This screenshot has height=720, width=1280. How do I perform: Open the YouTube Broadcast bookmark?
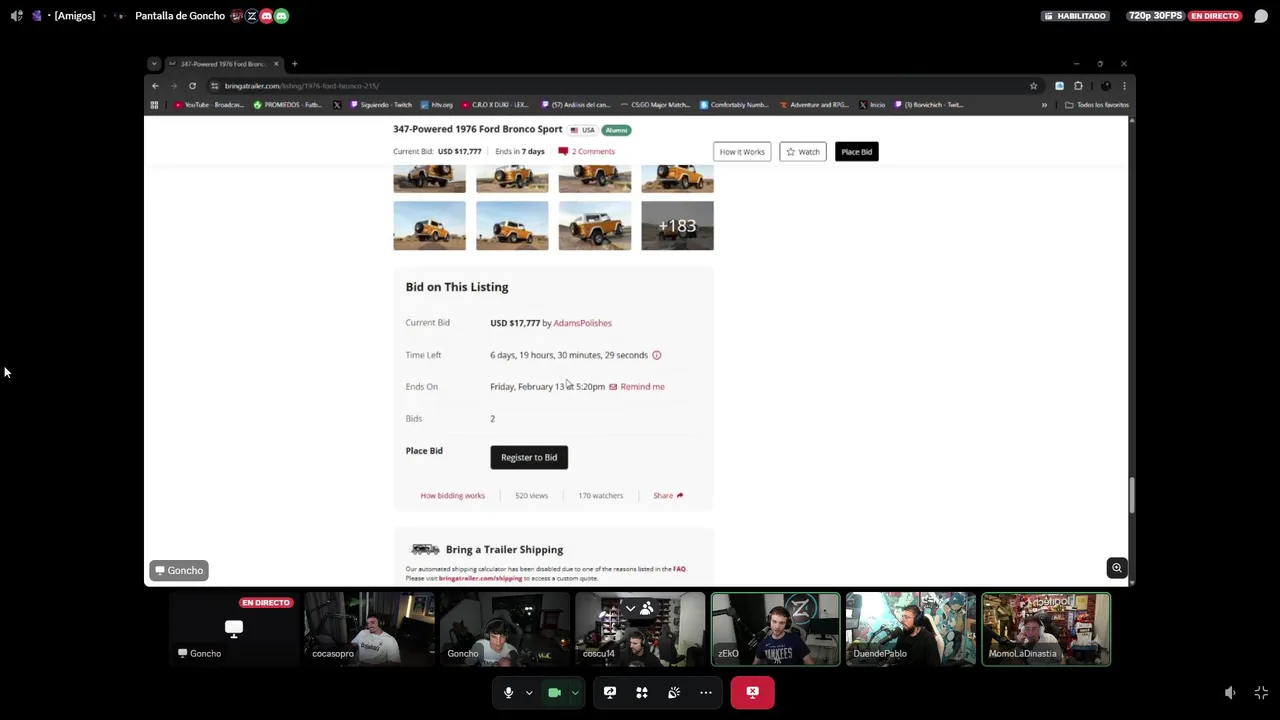pyautogui.click(x=208, y=105)
